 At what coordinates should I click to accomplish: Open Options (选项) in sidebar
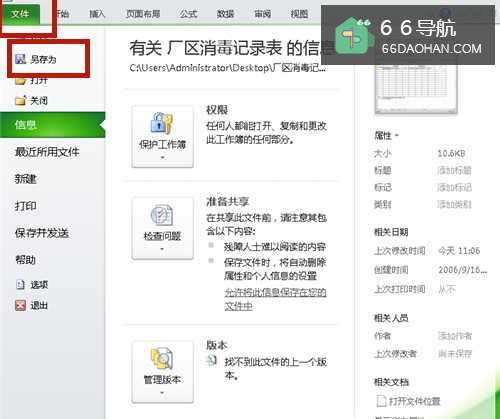[32, 285]
